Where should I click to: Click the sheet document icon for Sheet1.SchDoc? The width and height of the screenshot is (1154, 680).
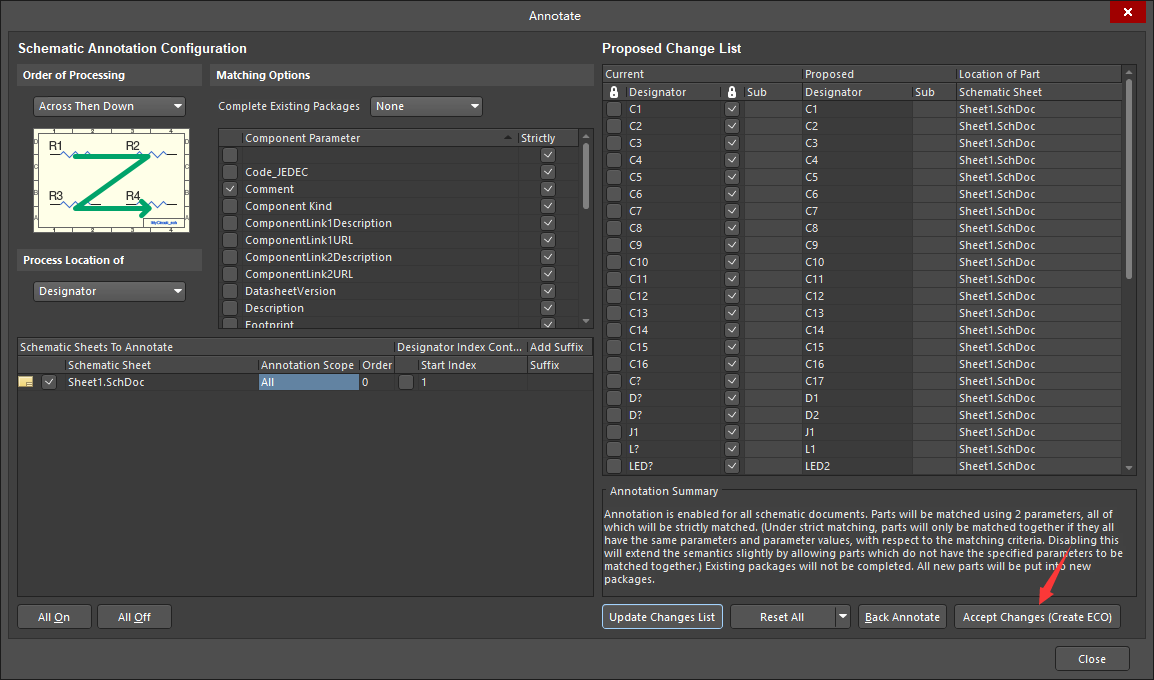point(26,382)
